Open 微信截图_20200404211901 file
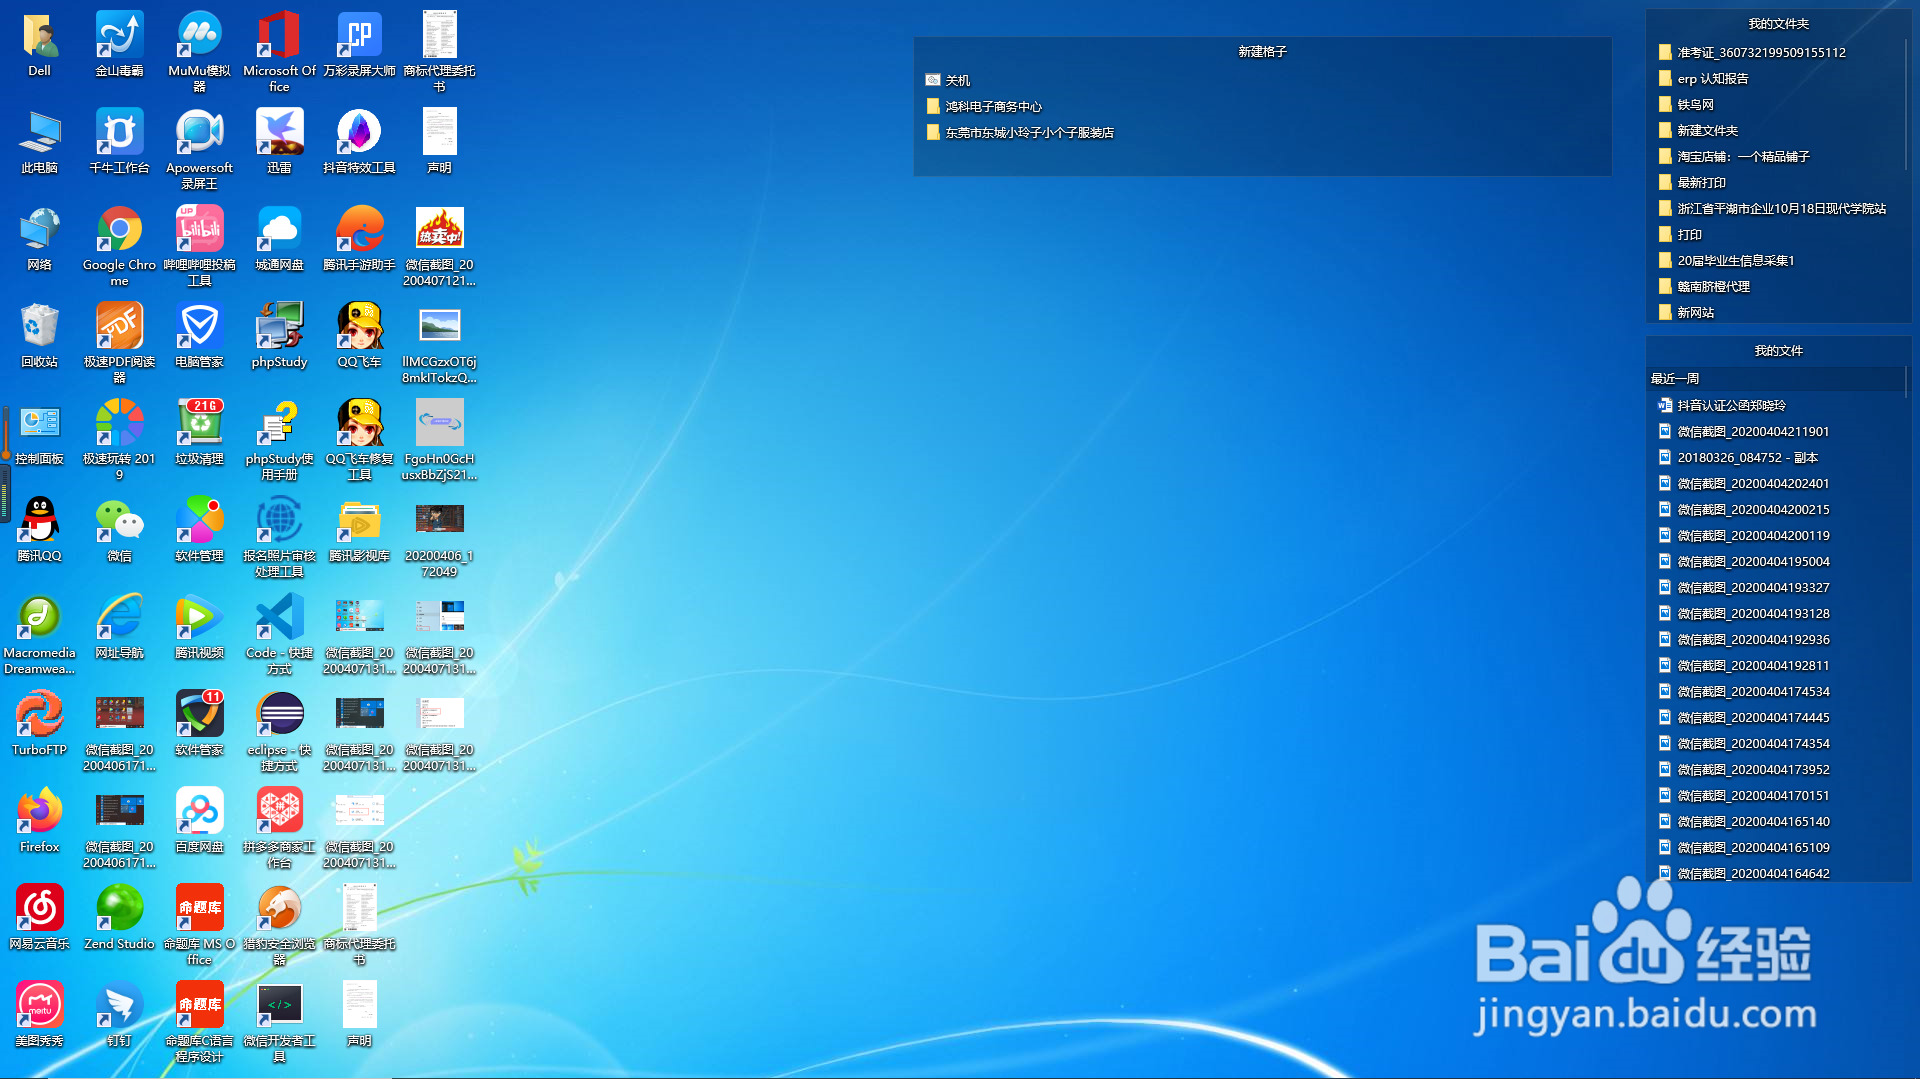1920x1079 pixels. [x=1744, y=431]
